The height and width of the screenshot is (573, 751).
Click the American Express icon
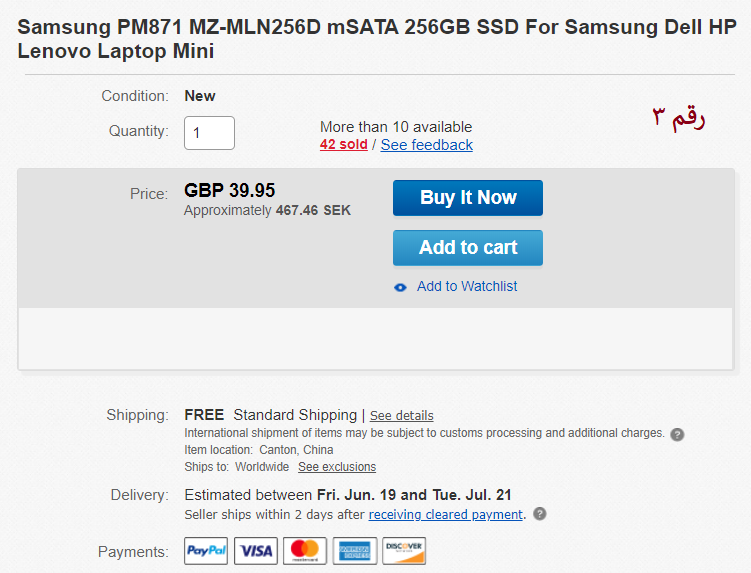[354, 551]
